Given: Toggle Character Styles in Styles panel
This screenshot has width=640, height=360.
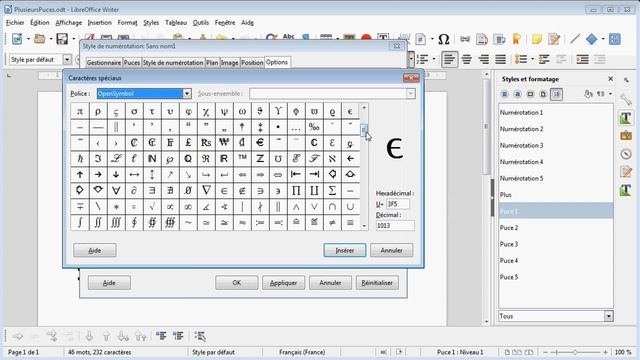Looking at the screenshot, I should [518, 94].
